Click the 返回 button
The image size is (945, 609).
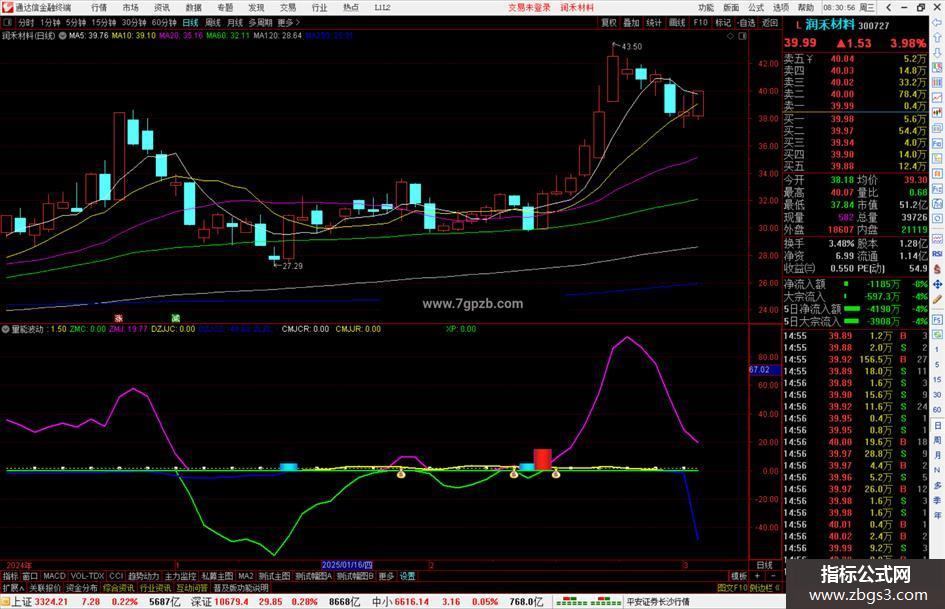click(x=770, y=22)
